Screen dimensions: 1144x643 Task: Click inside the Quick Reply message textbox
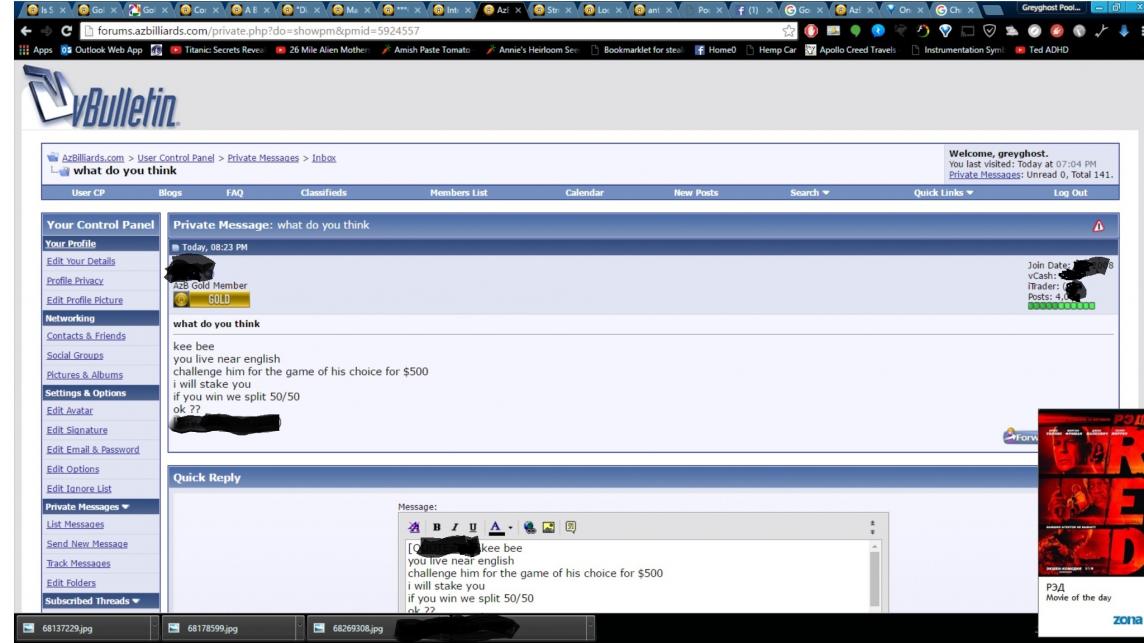pyautogui.click(x=637, y=577)
